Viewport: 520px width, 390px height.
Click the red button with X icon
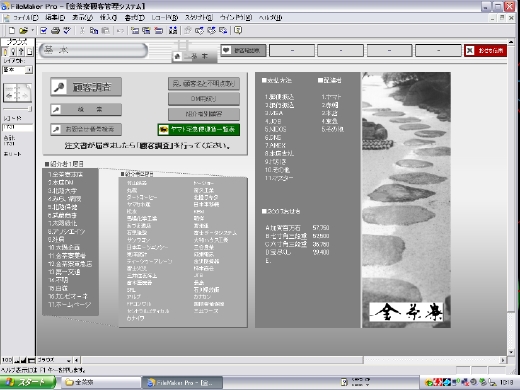tap(485, 50)
